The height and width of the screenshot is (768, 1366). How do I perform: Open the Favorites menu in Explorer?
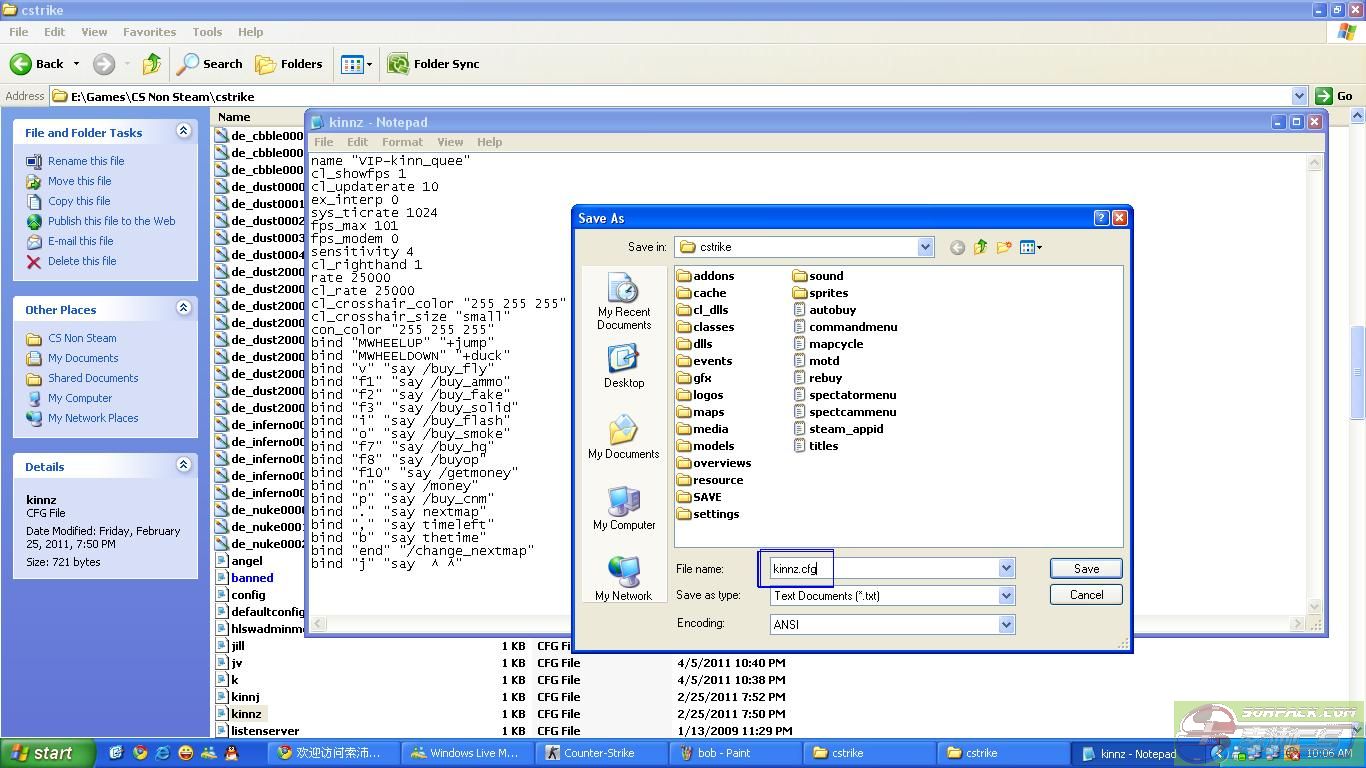[149, 32]
